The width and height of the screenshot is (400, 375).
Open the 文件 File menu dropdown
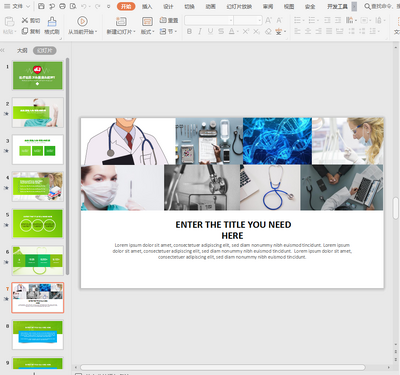coord(17,6)
